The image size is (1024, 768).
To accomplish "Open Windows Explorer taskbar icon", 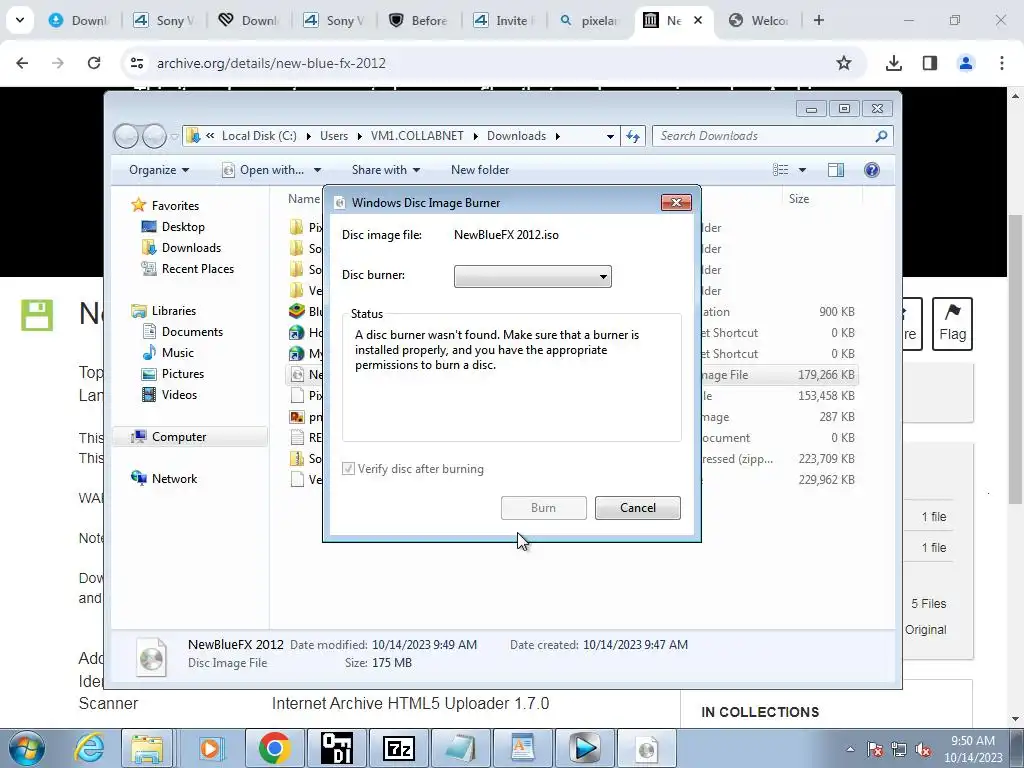I will coord(148,748).
